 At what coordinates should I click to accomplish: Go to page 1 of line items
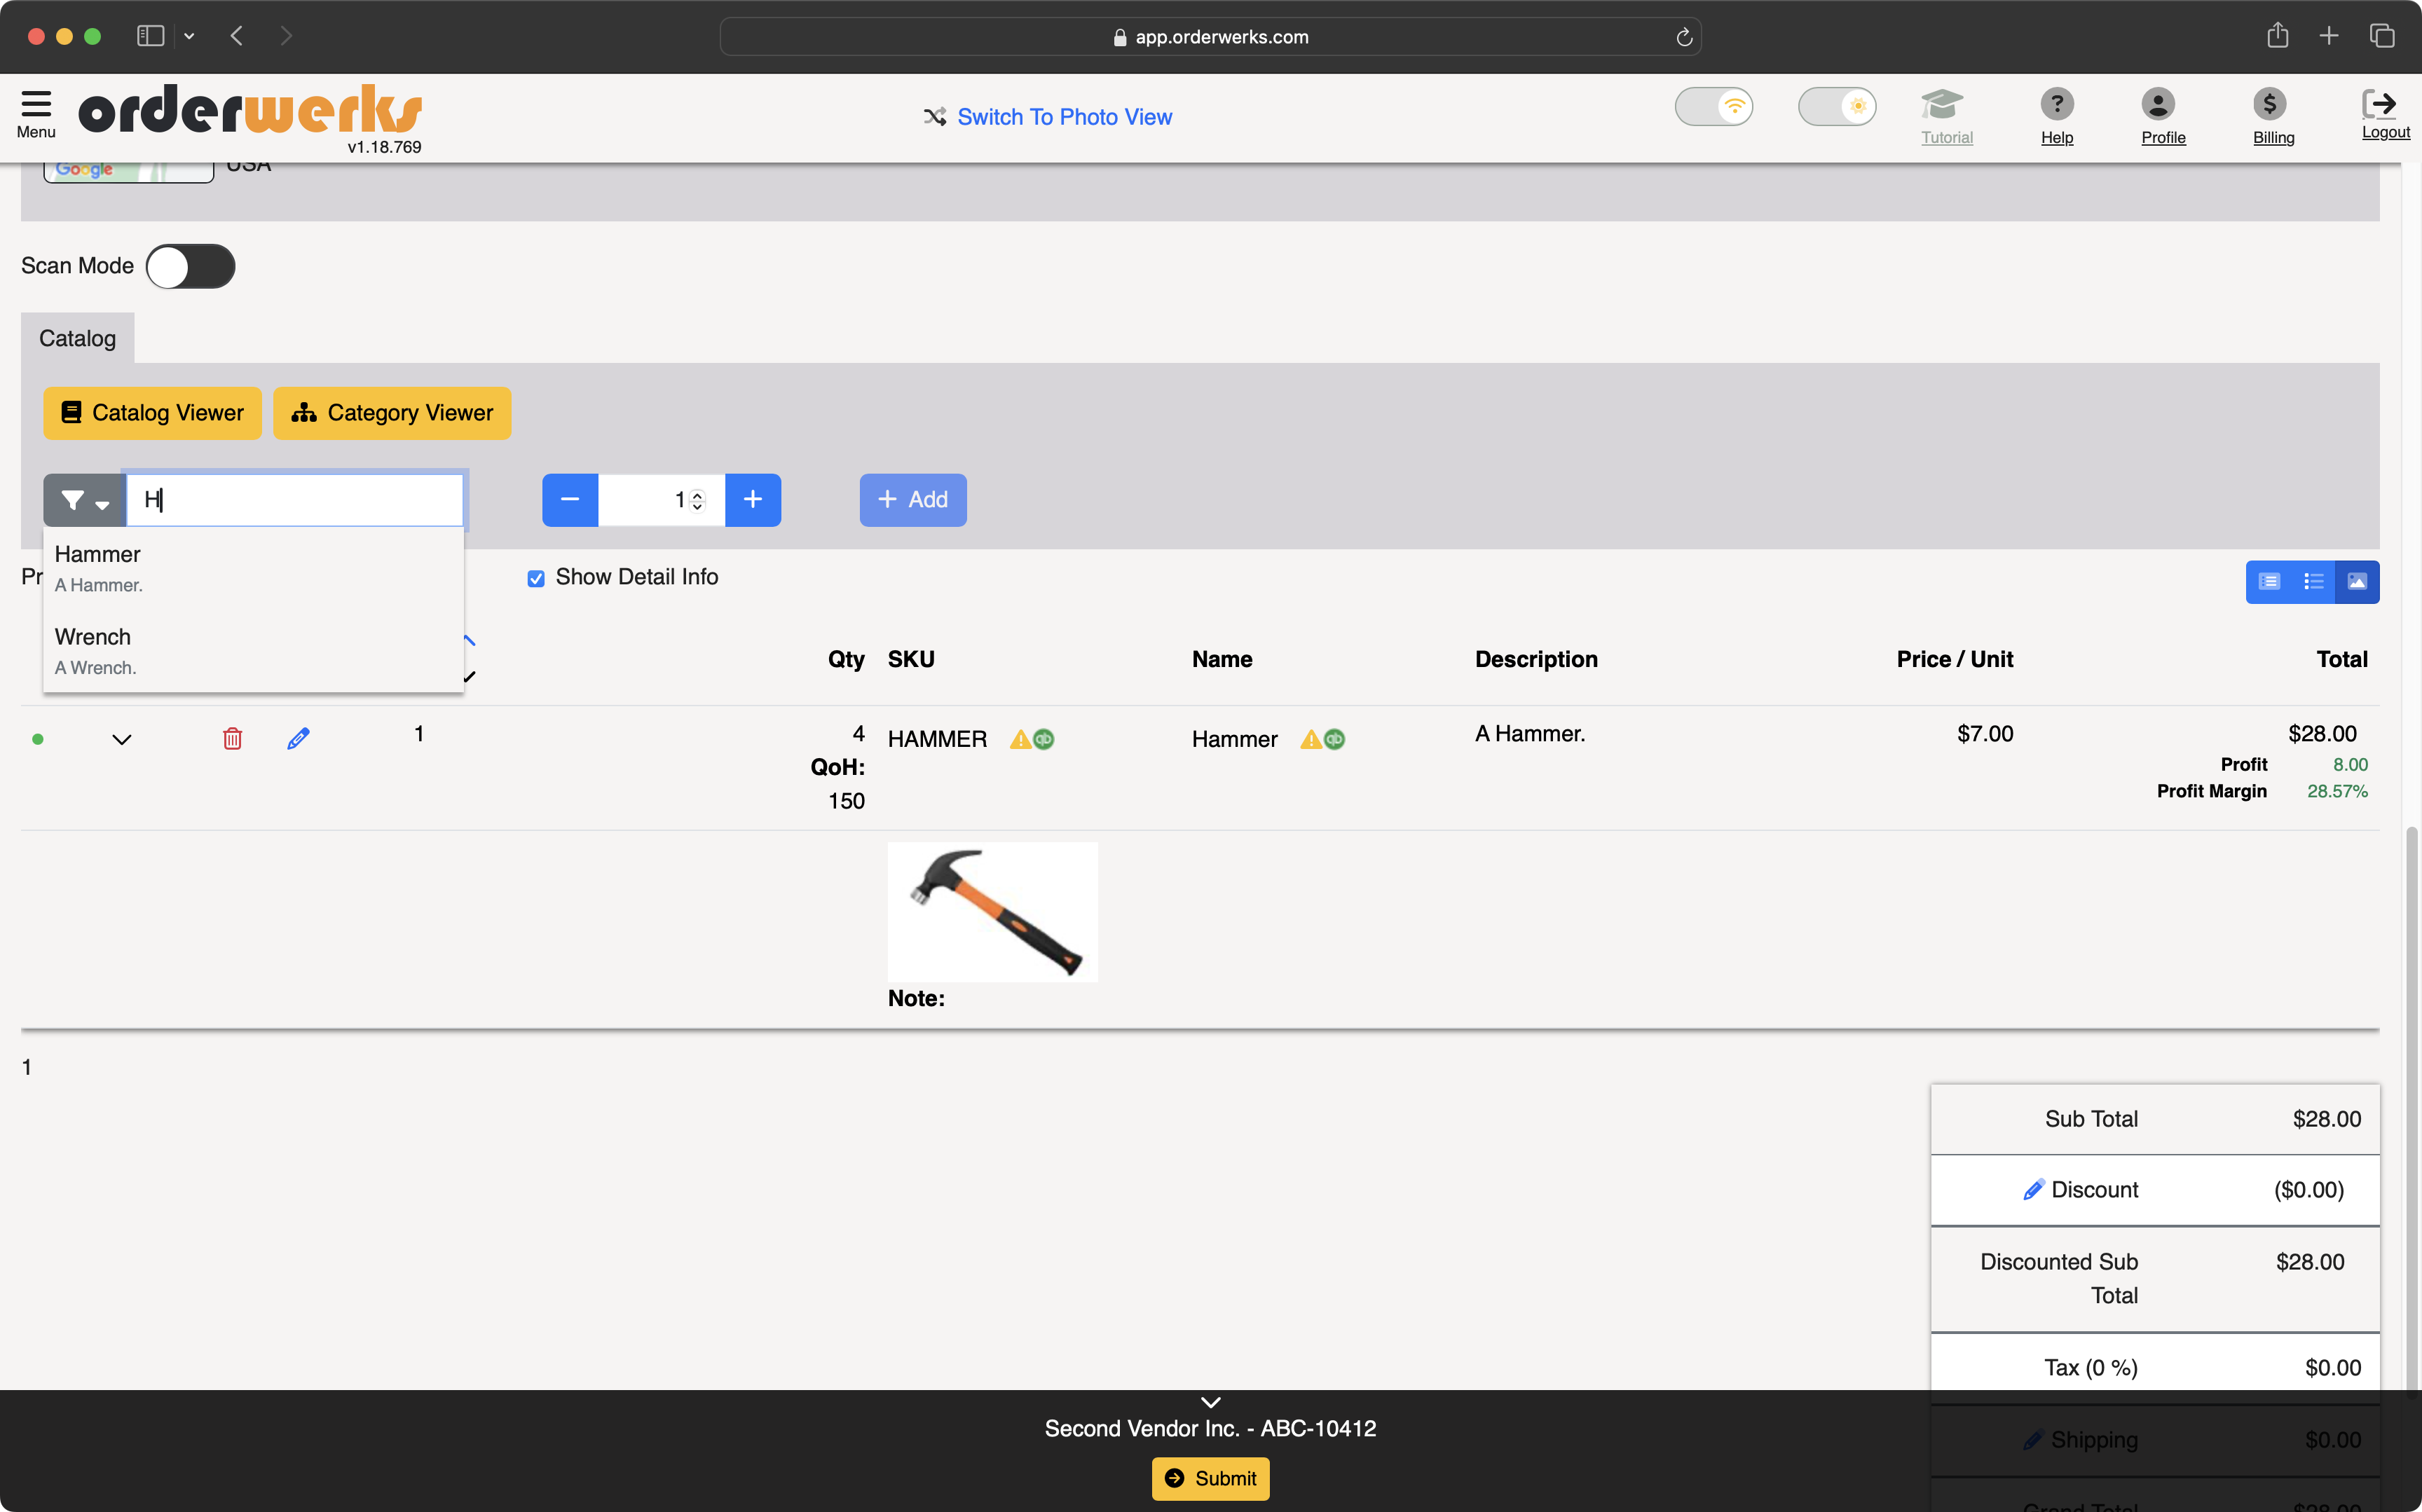[27, 1067]
